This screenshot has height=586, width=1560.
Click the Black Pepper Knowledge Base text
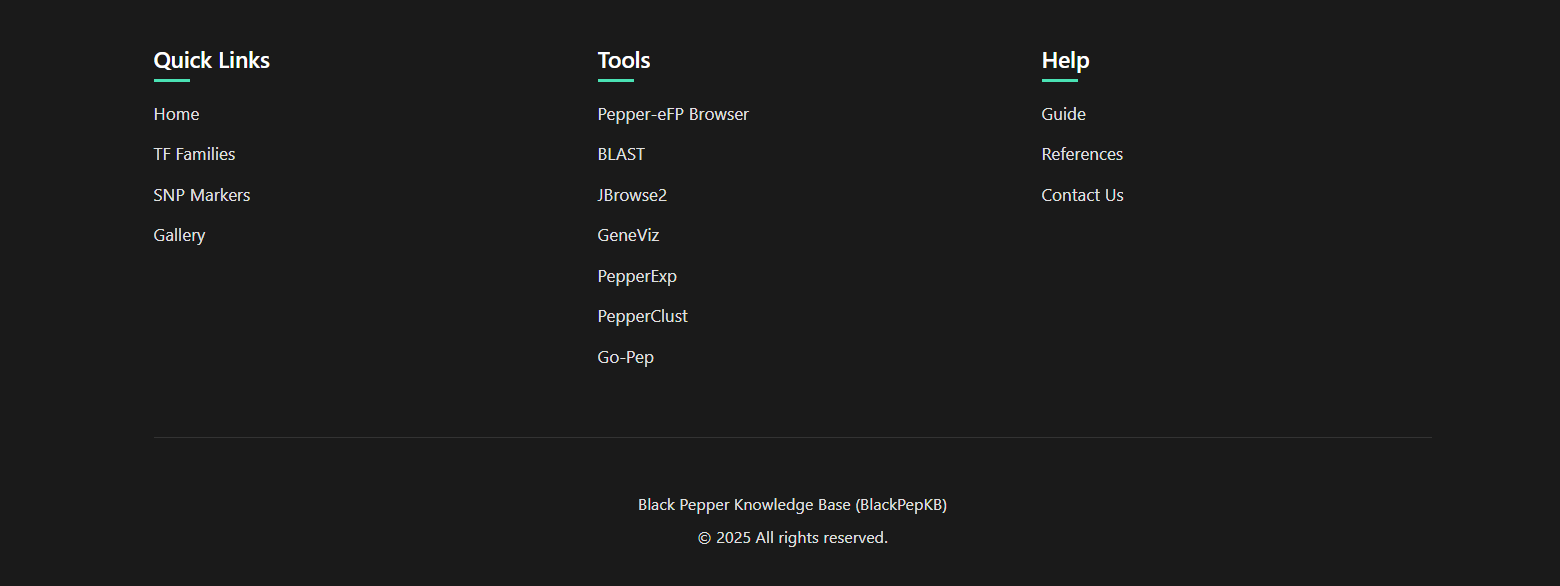coord(792,505)
